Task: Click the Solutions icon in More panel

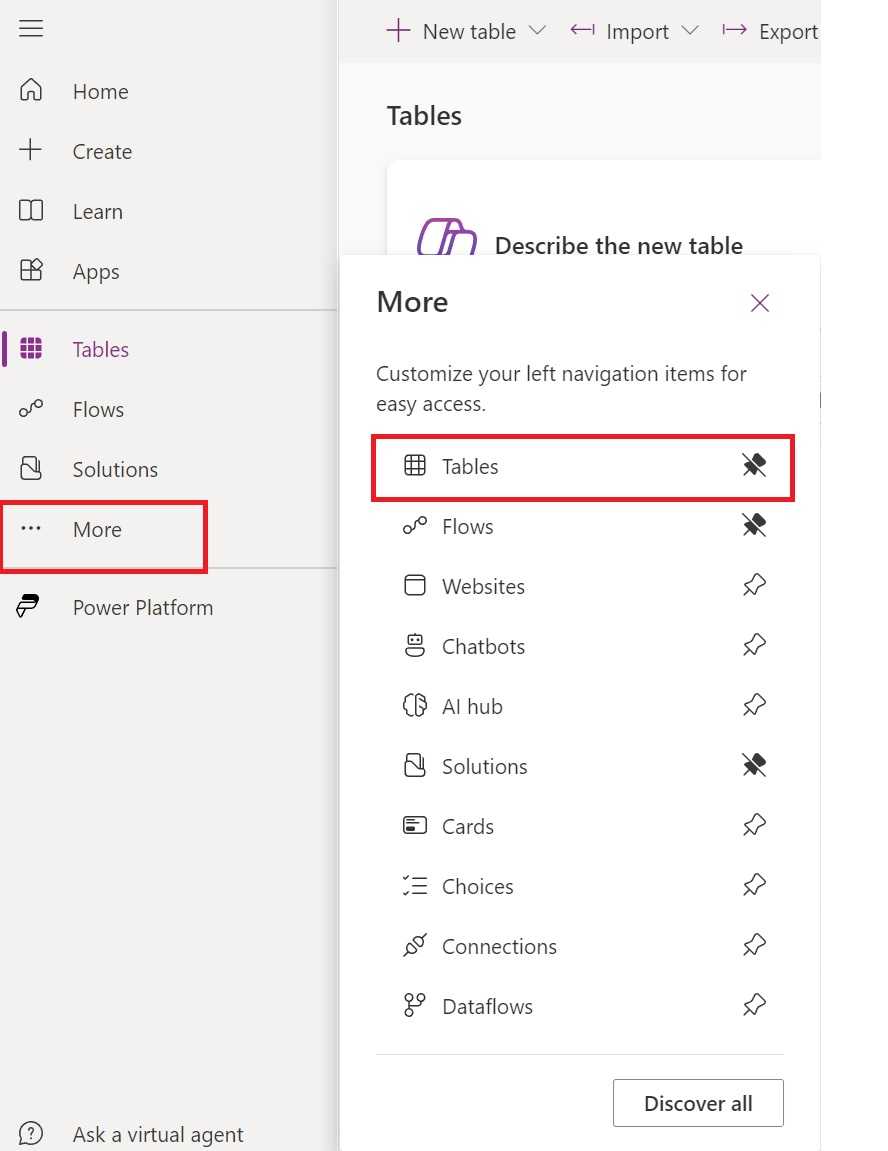Action: pyautogui.click(x=415, y=765)
